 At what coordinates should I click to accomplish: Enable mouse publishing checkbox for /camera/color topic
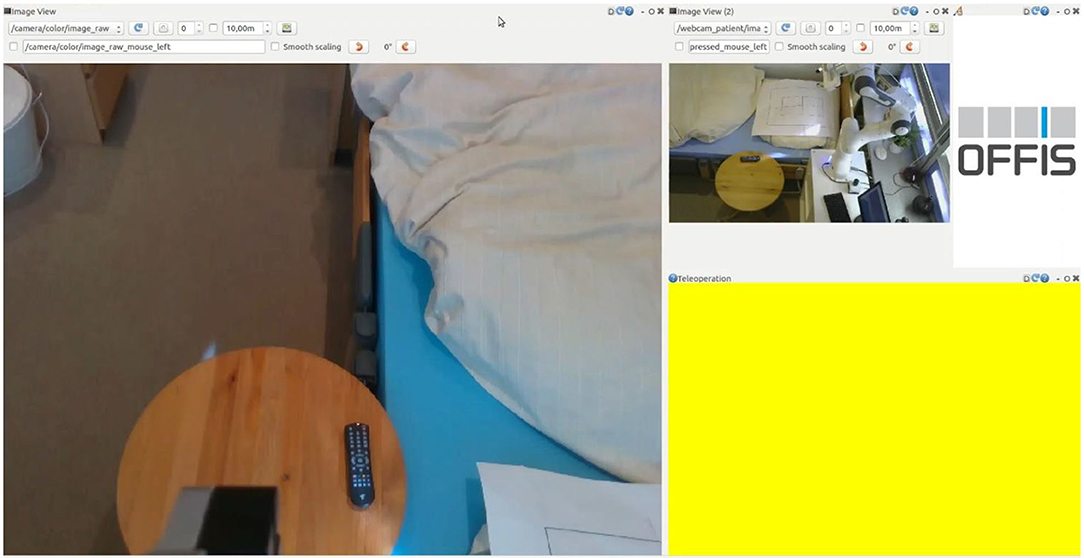pyautogui.click(x=15, y=46)
